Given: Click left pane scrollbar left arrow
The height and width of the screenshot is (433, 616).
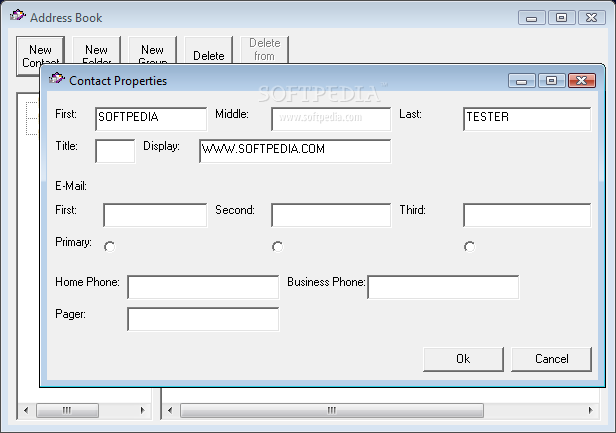Looking at the screenshot, I should (x=26, y=411).
